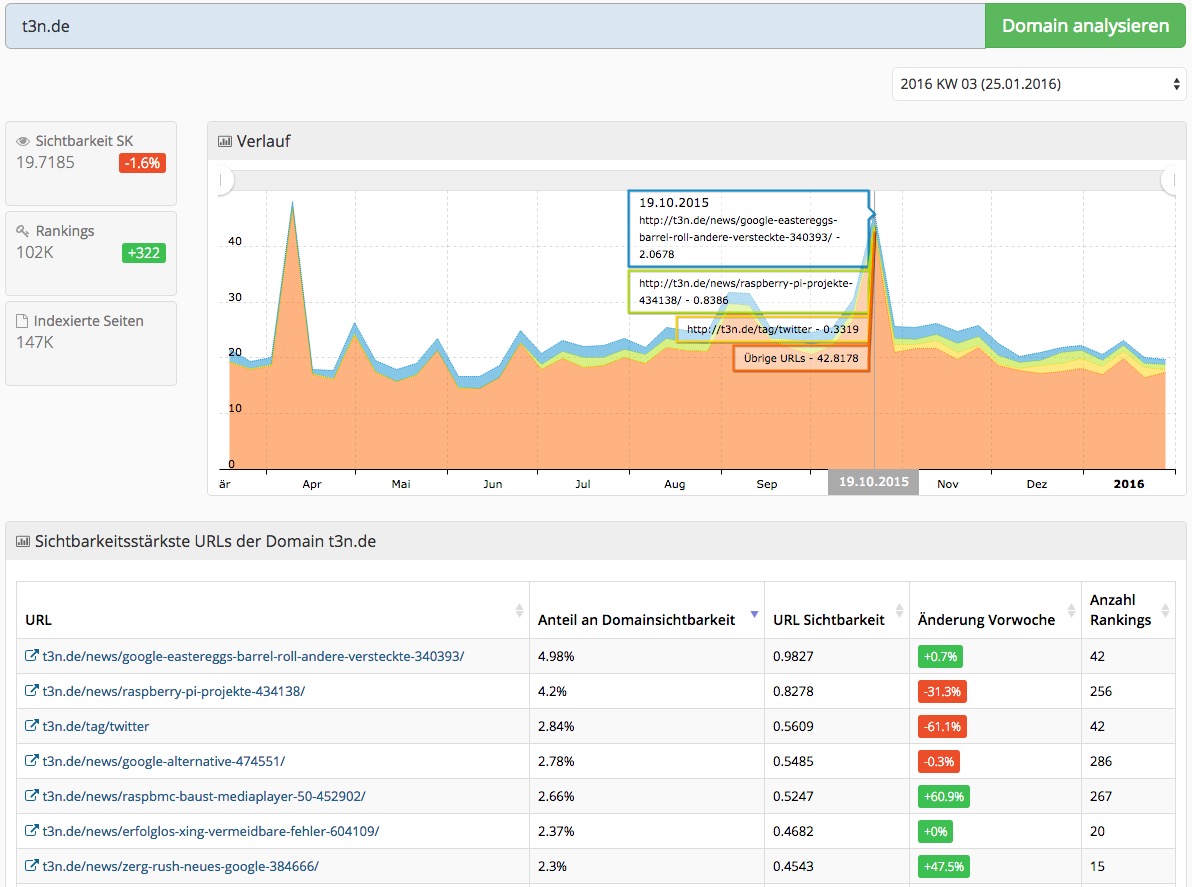
Task: Open the erfolglos-xing-vermeidbare-fehler URL link
Action: tap(211, 831)
